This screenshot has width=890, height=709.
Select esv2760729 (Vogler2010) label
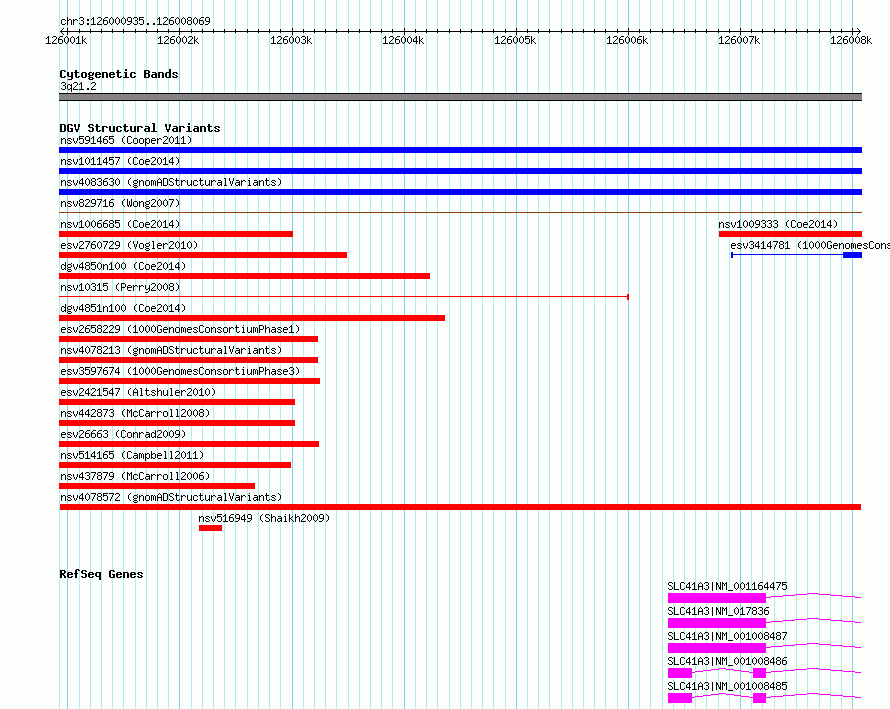point(129,245)
